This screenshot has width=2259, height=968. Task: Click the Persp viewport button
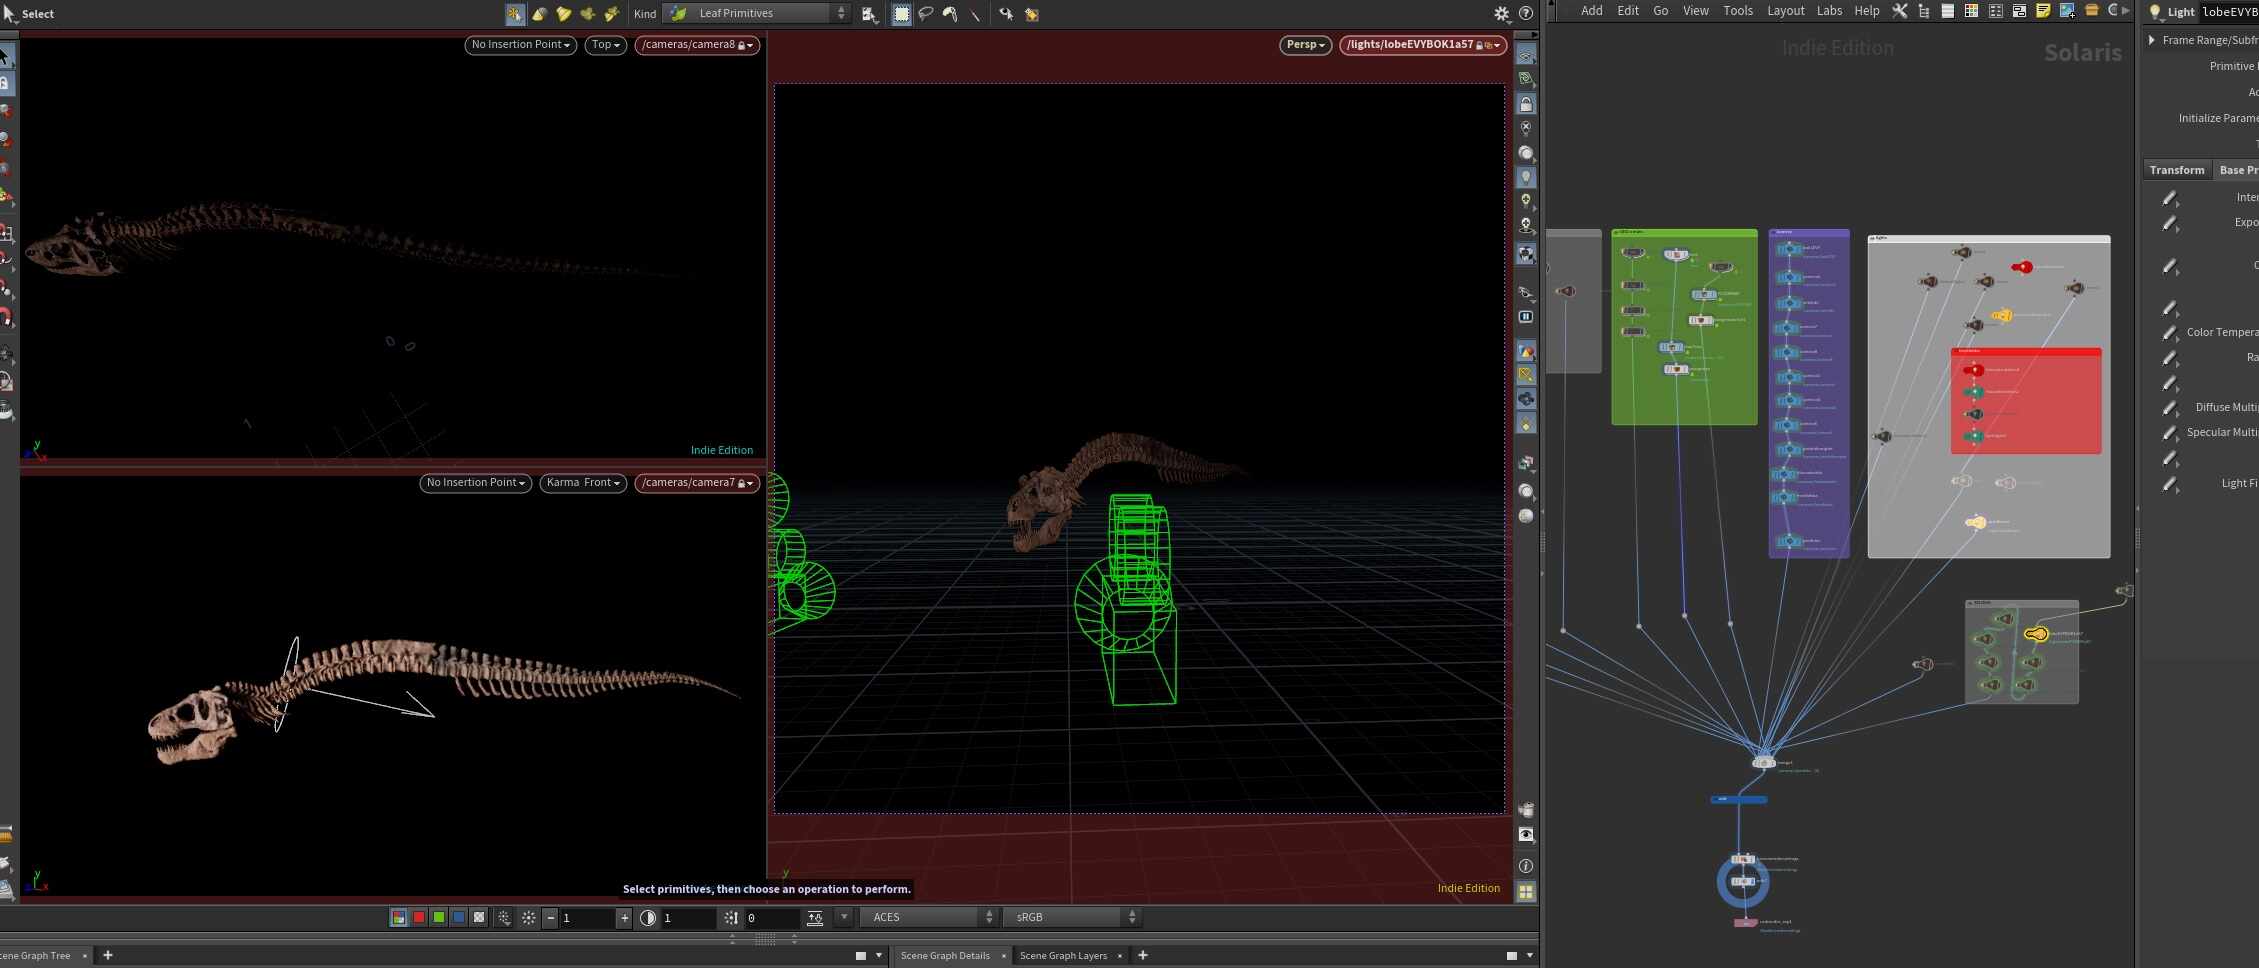point(1305,45)
